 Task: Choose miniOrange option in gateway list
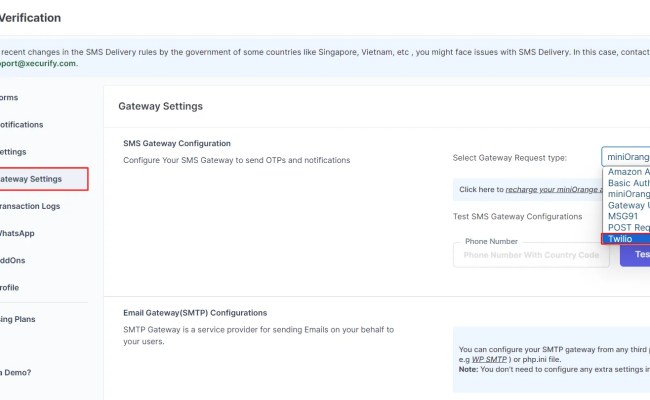[x=626, y=194]
